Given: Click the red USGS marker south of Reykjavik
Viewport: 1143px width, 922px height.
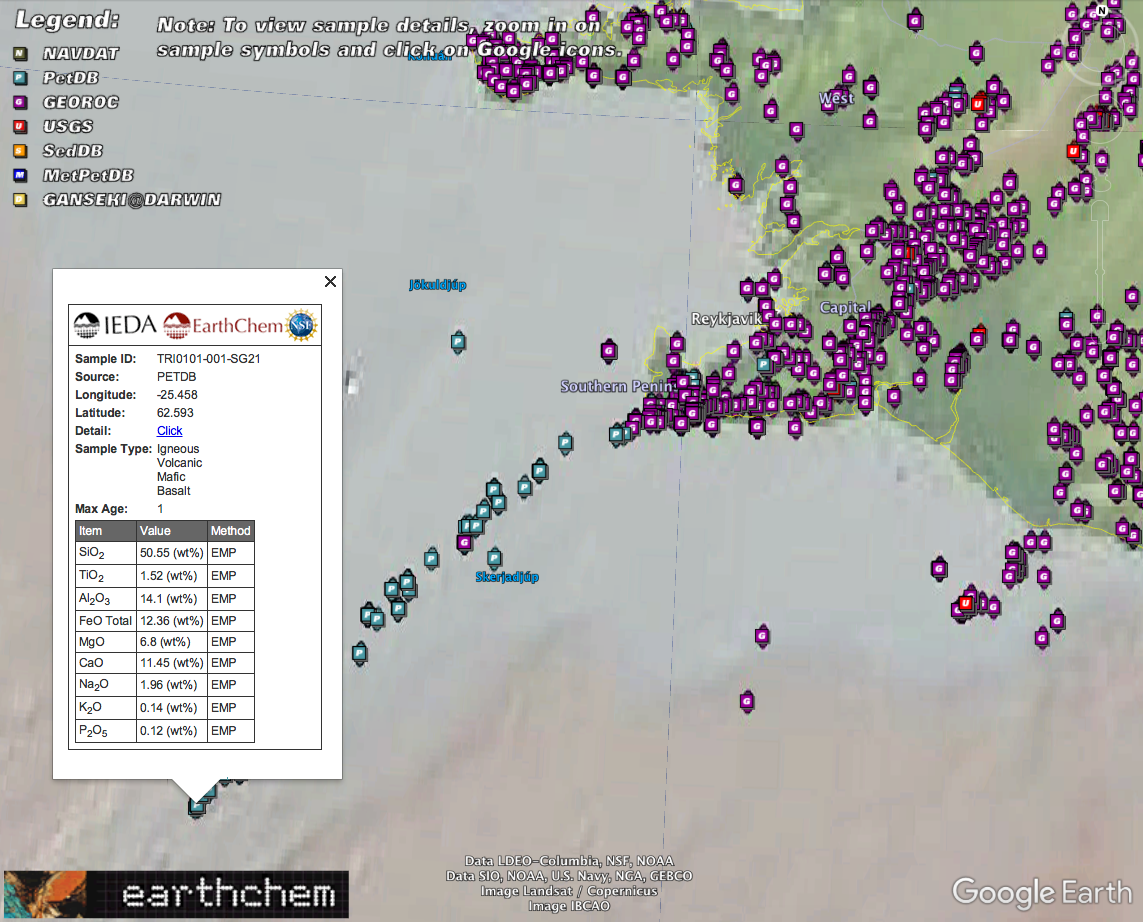Looking at the screenshot, I should 965,604.
